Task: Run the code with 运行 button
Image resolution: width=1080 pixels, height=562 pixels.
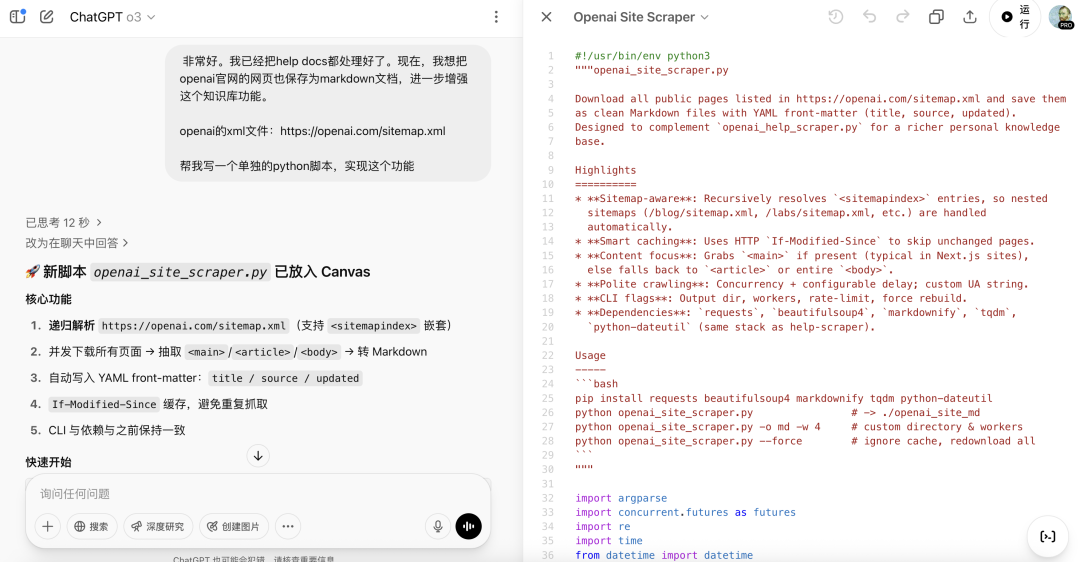Action: [1015, 17]
